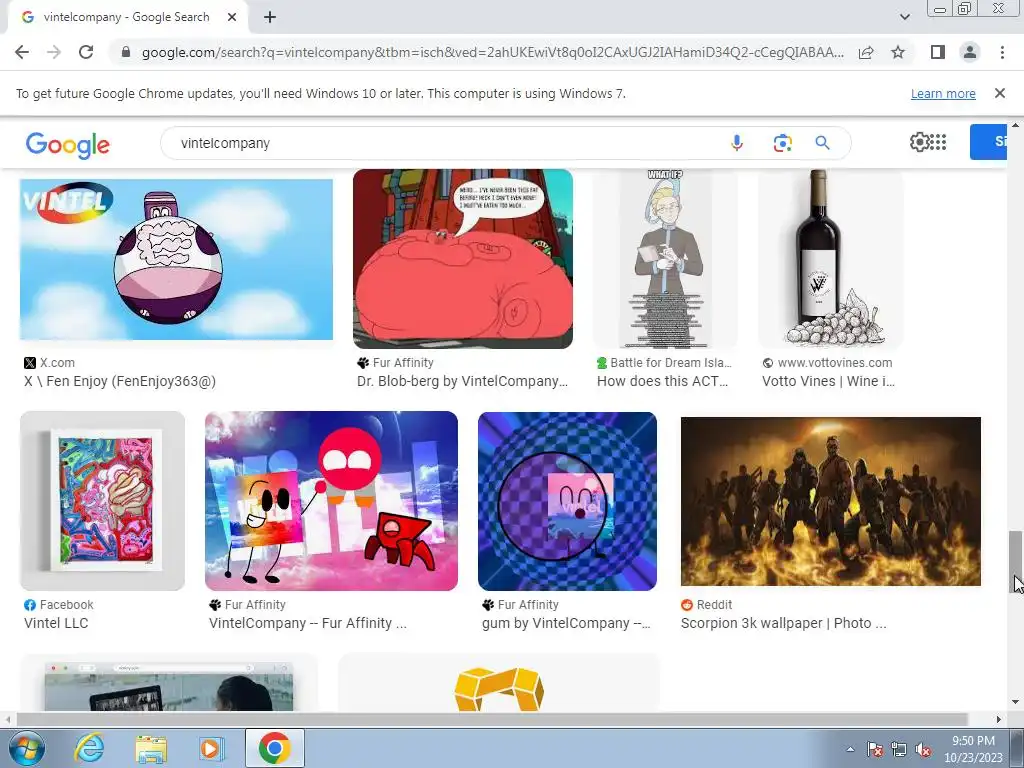This screenshot has height=768, width=1024.
Task: Show hidden system tray icons
Action: (x=850, y=749)
